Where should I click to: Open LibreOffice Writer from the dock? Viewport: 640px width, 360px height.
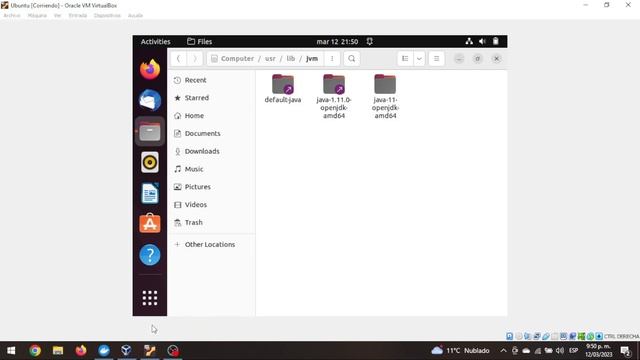tap(150, 193)
